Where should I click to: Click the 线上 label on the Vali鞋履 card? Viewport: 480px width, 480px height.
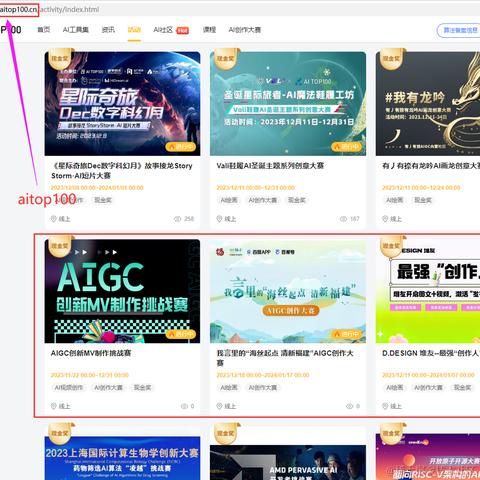230,219
